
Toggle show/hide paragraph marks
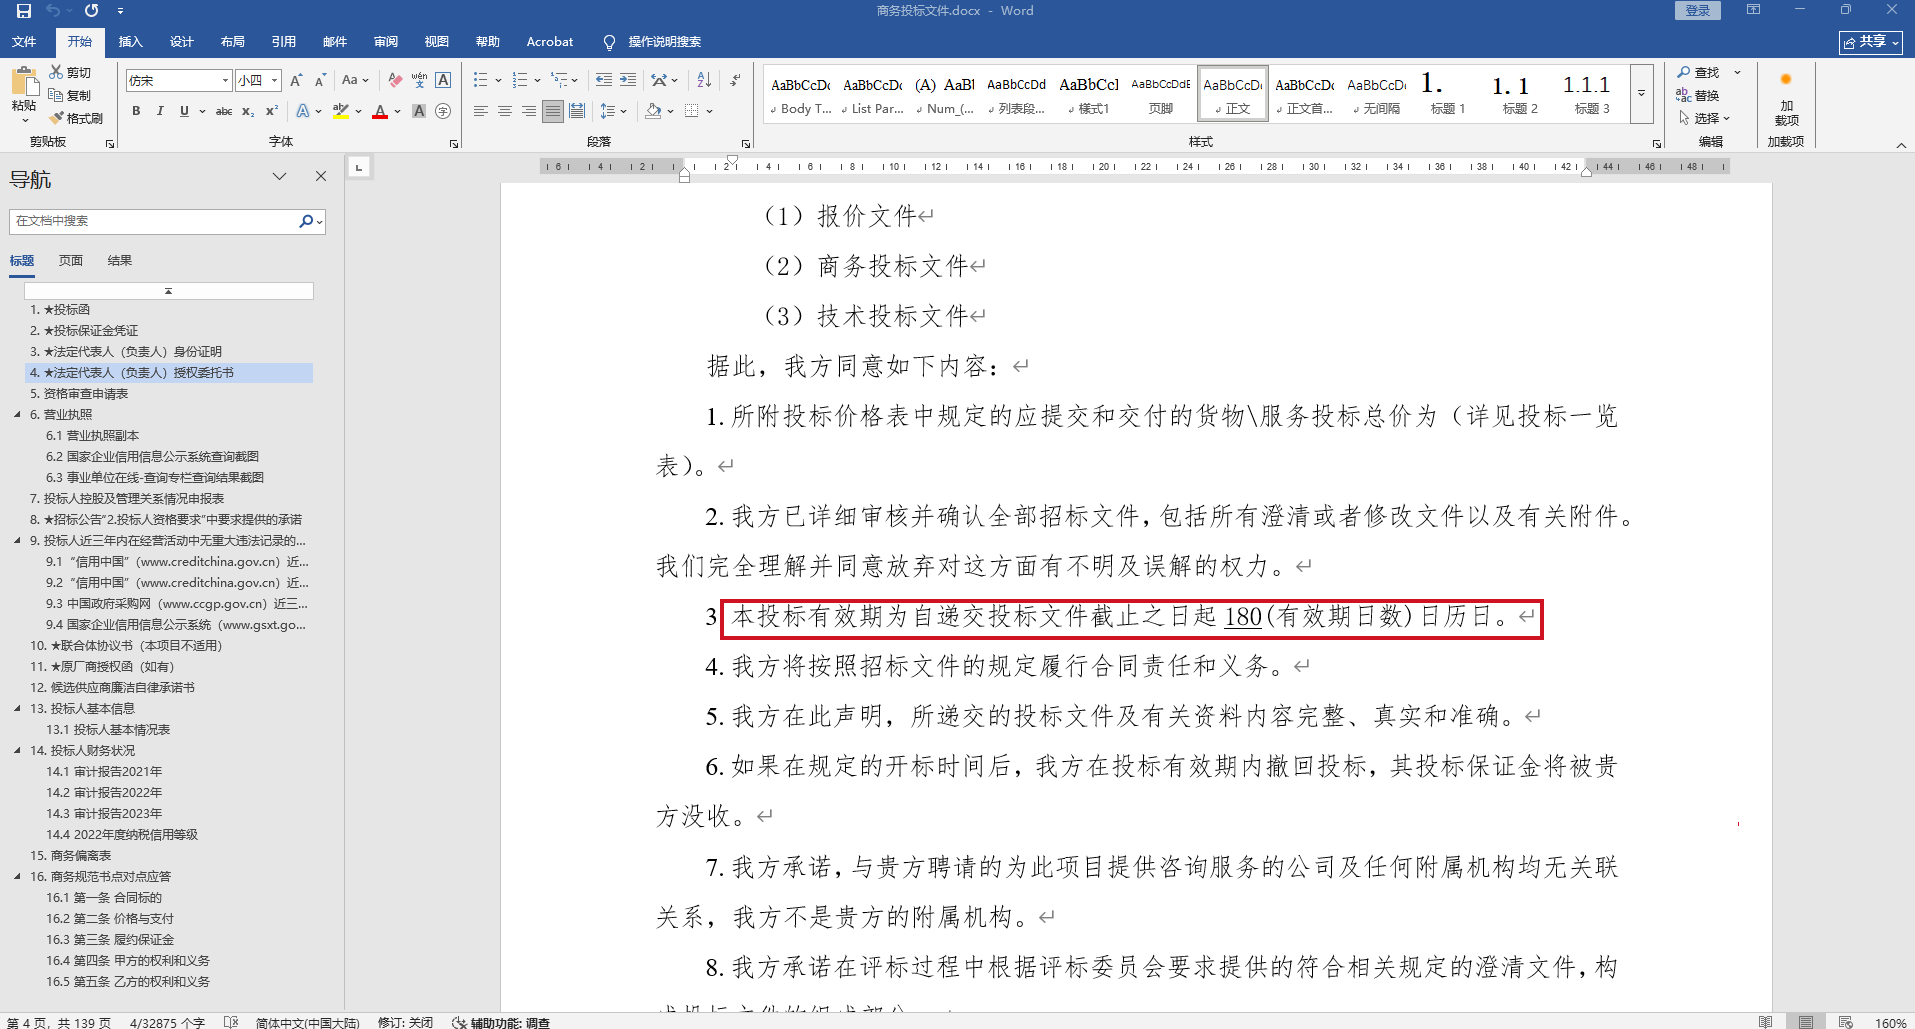click(x=736, y=80)
